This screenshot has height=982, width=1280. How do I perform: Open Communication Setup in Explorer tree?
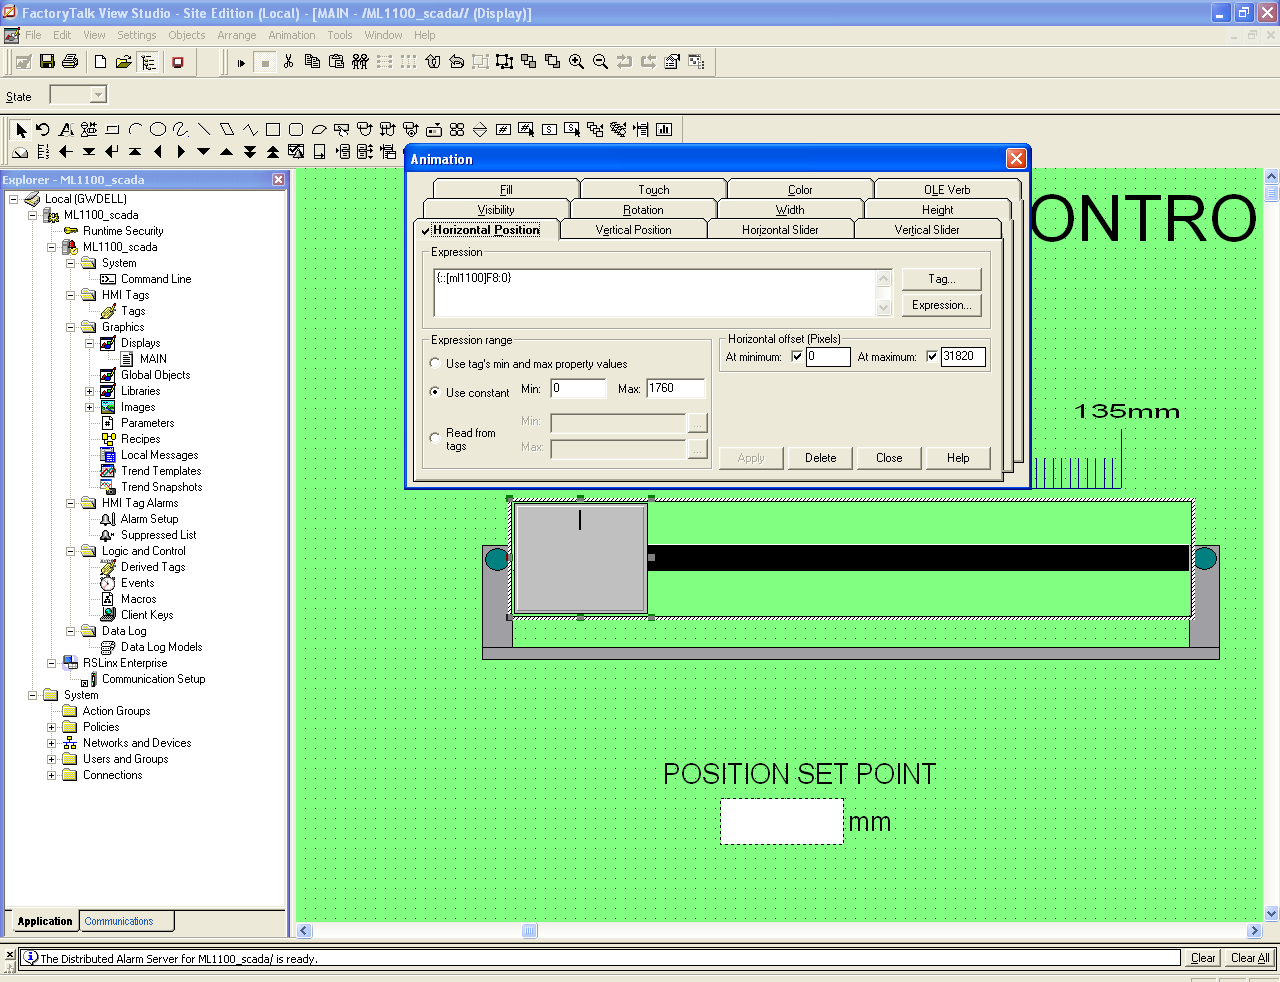(x=153, y=679)
